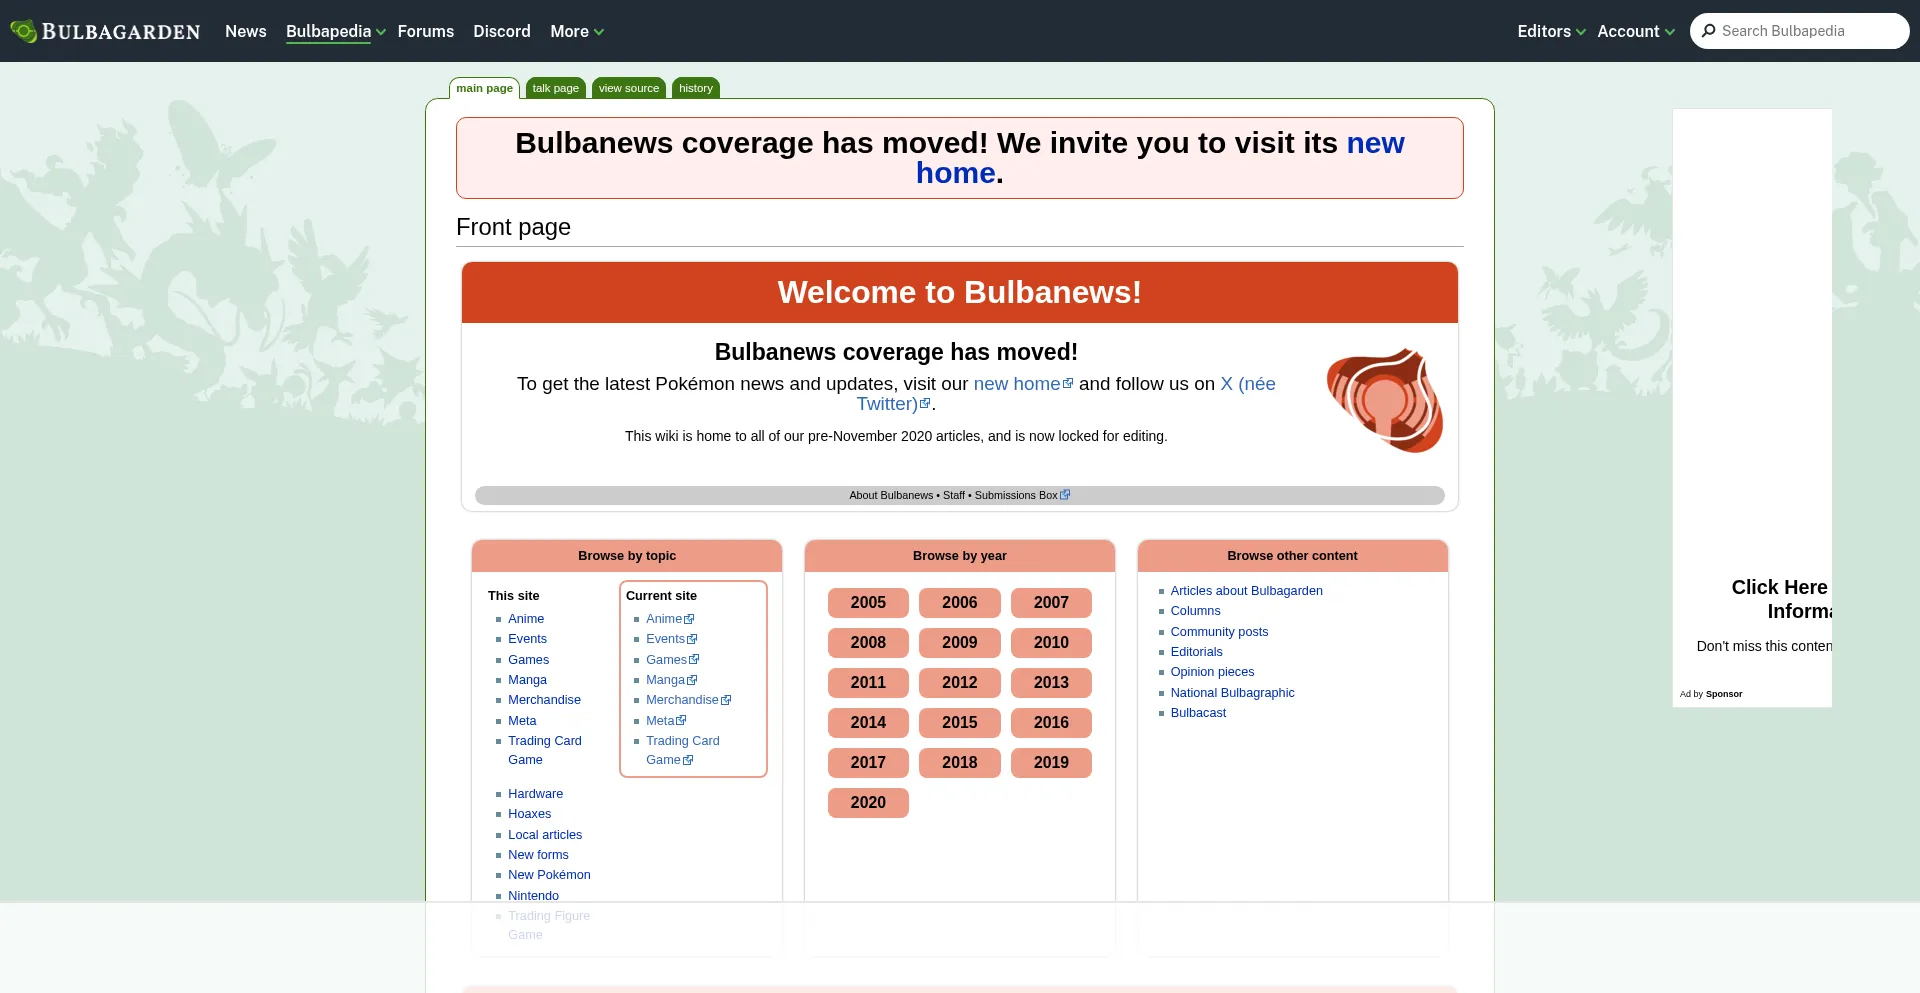Browse articles from 2007
Image resolution: width=1920 pixels, height=993 pixels.
pos(1051,603)
